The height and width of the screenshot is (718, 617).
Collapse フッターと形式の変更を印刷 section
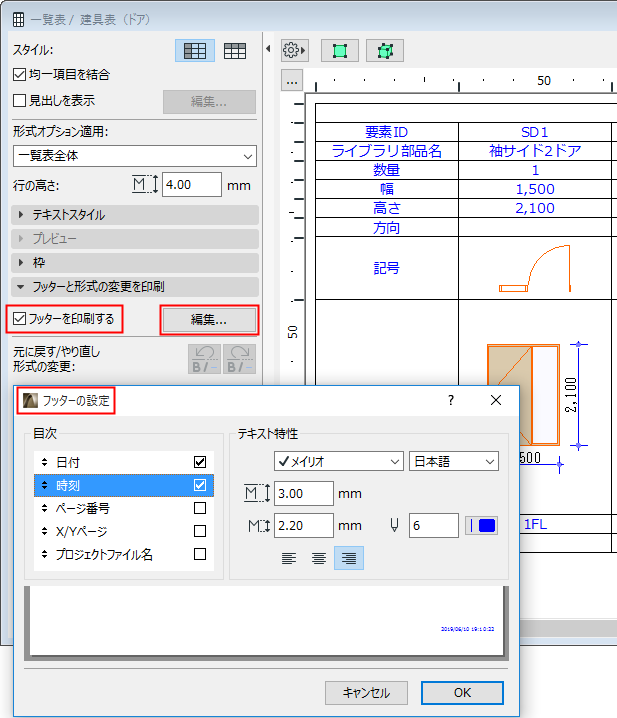click(135, 287)
